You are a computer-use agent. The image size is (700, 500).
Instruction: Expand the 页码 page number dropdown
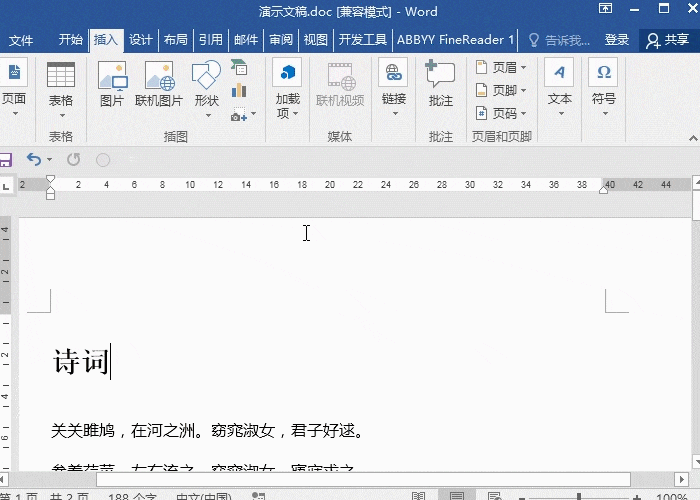[523, 114]
